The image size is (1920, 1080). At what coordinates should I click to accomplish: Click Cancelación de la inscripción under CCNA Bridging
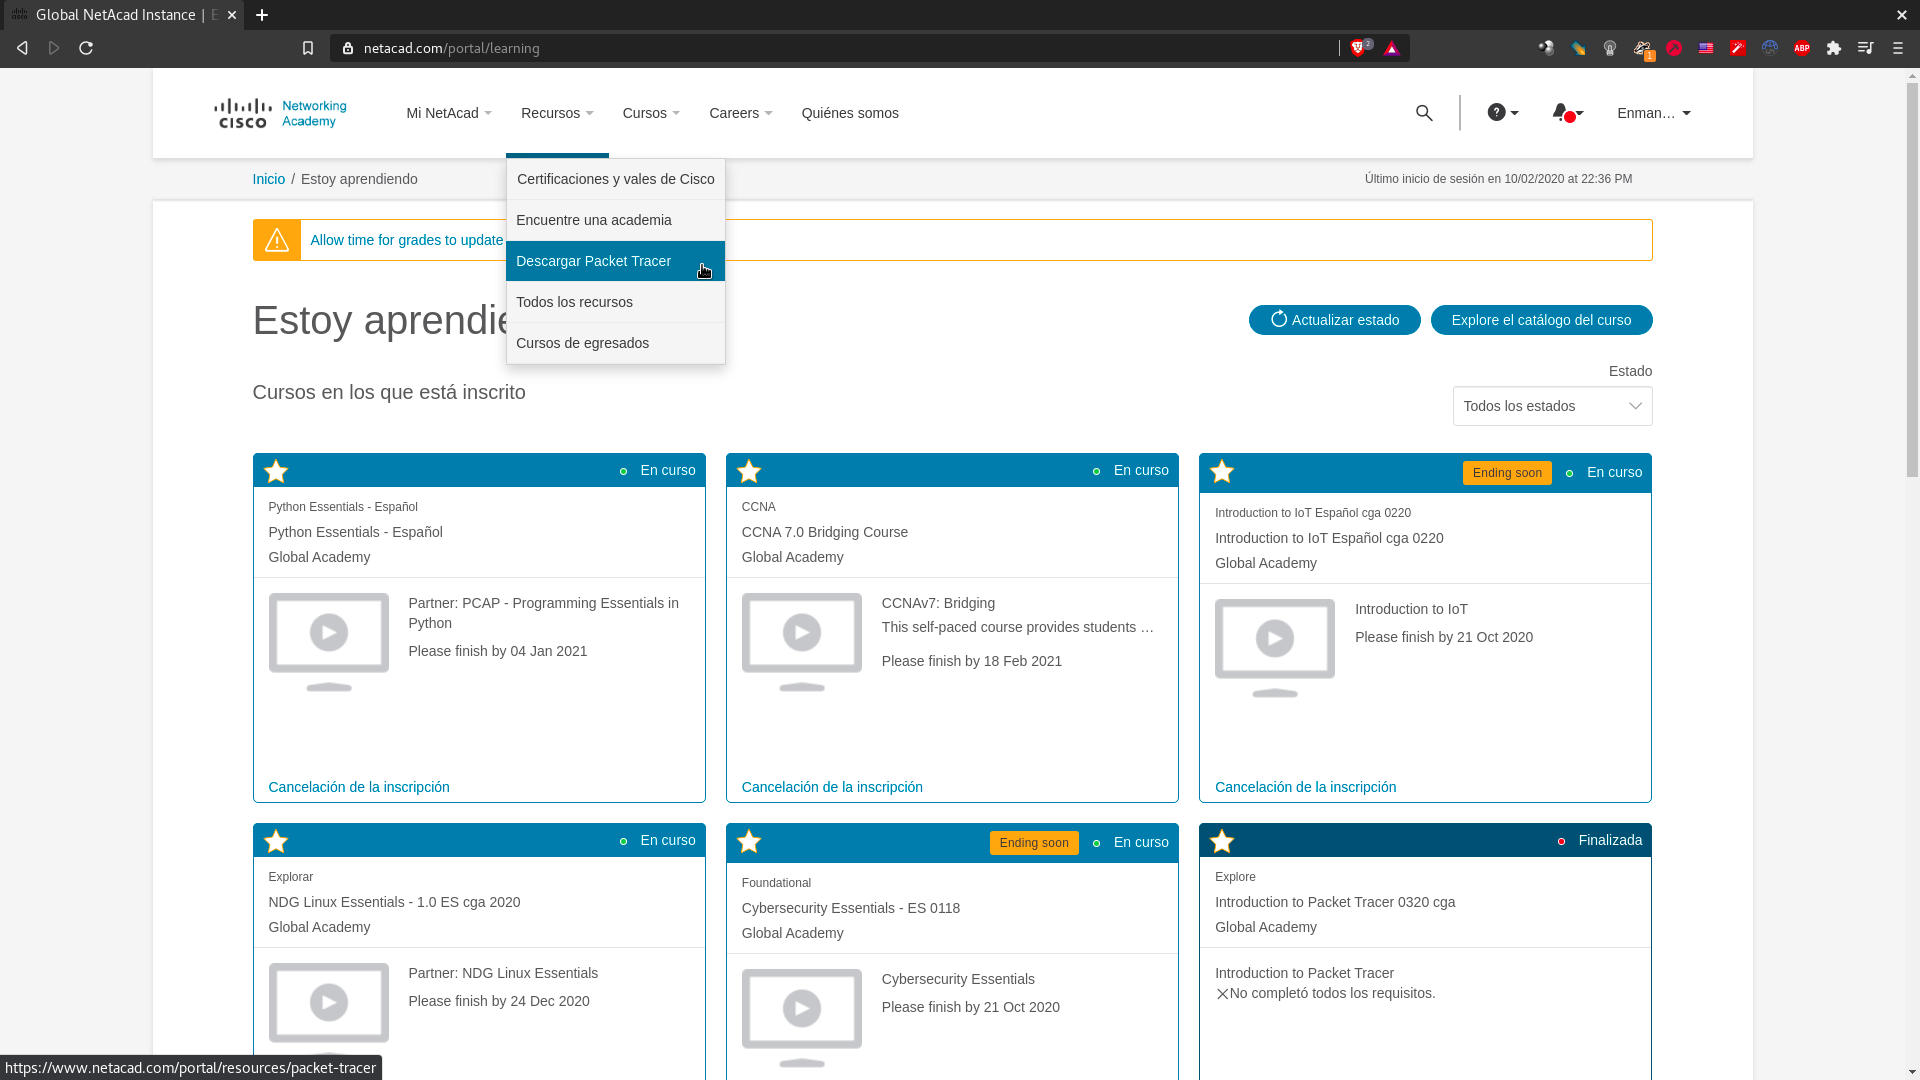coord(832,787)
